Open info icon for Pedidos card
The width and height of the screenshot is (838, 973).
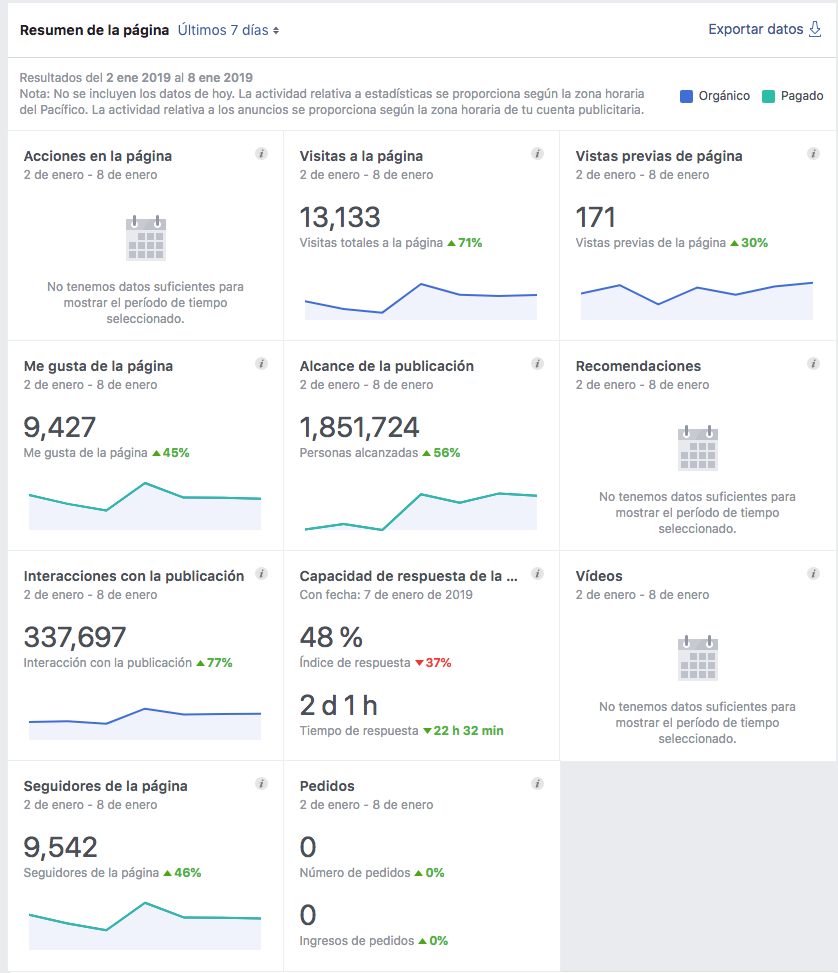538,784
